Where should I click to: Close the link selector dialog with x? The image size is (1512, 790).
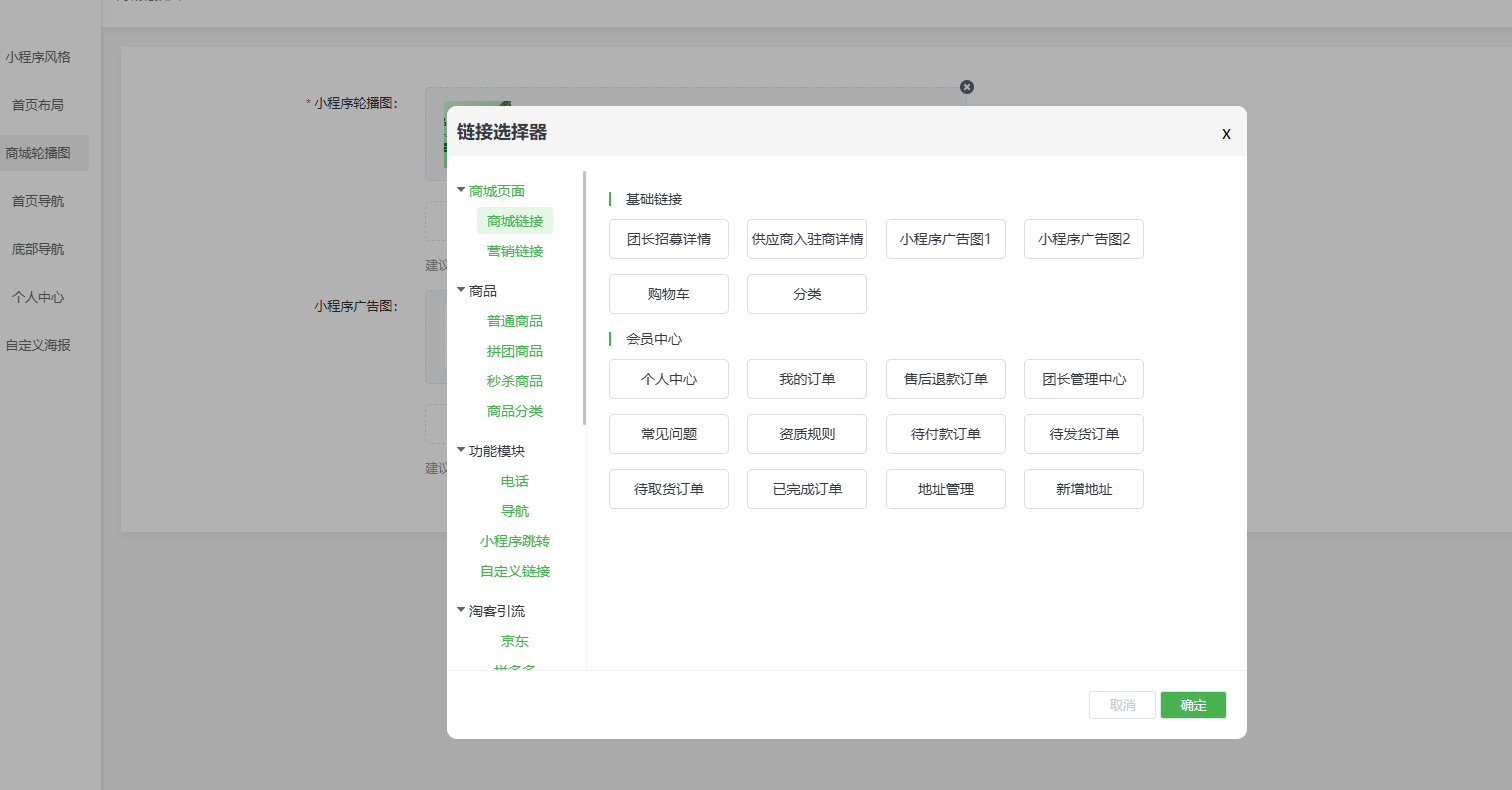(1226, 134)
